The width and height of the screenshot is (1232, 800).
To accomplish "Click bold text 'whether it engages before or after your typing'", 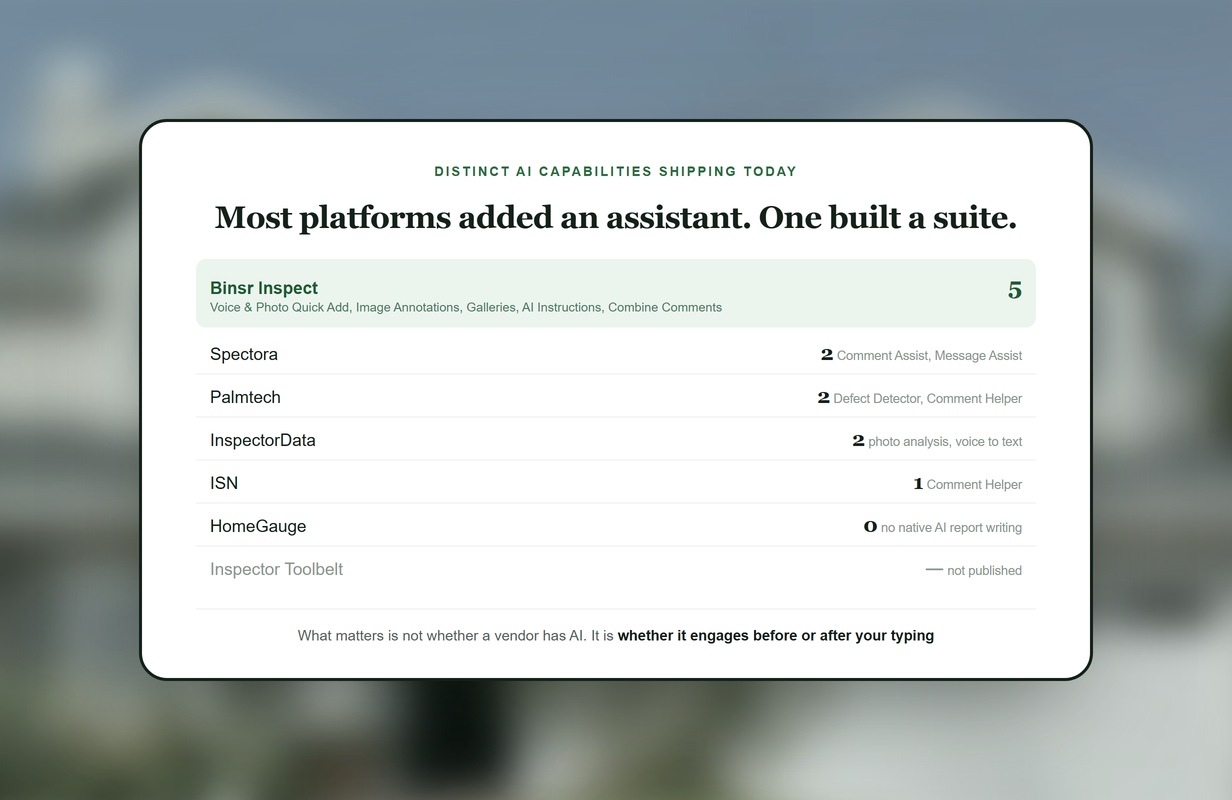I will coord(776,635).
